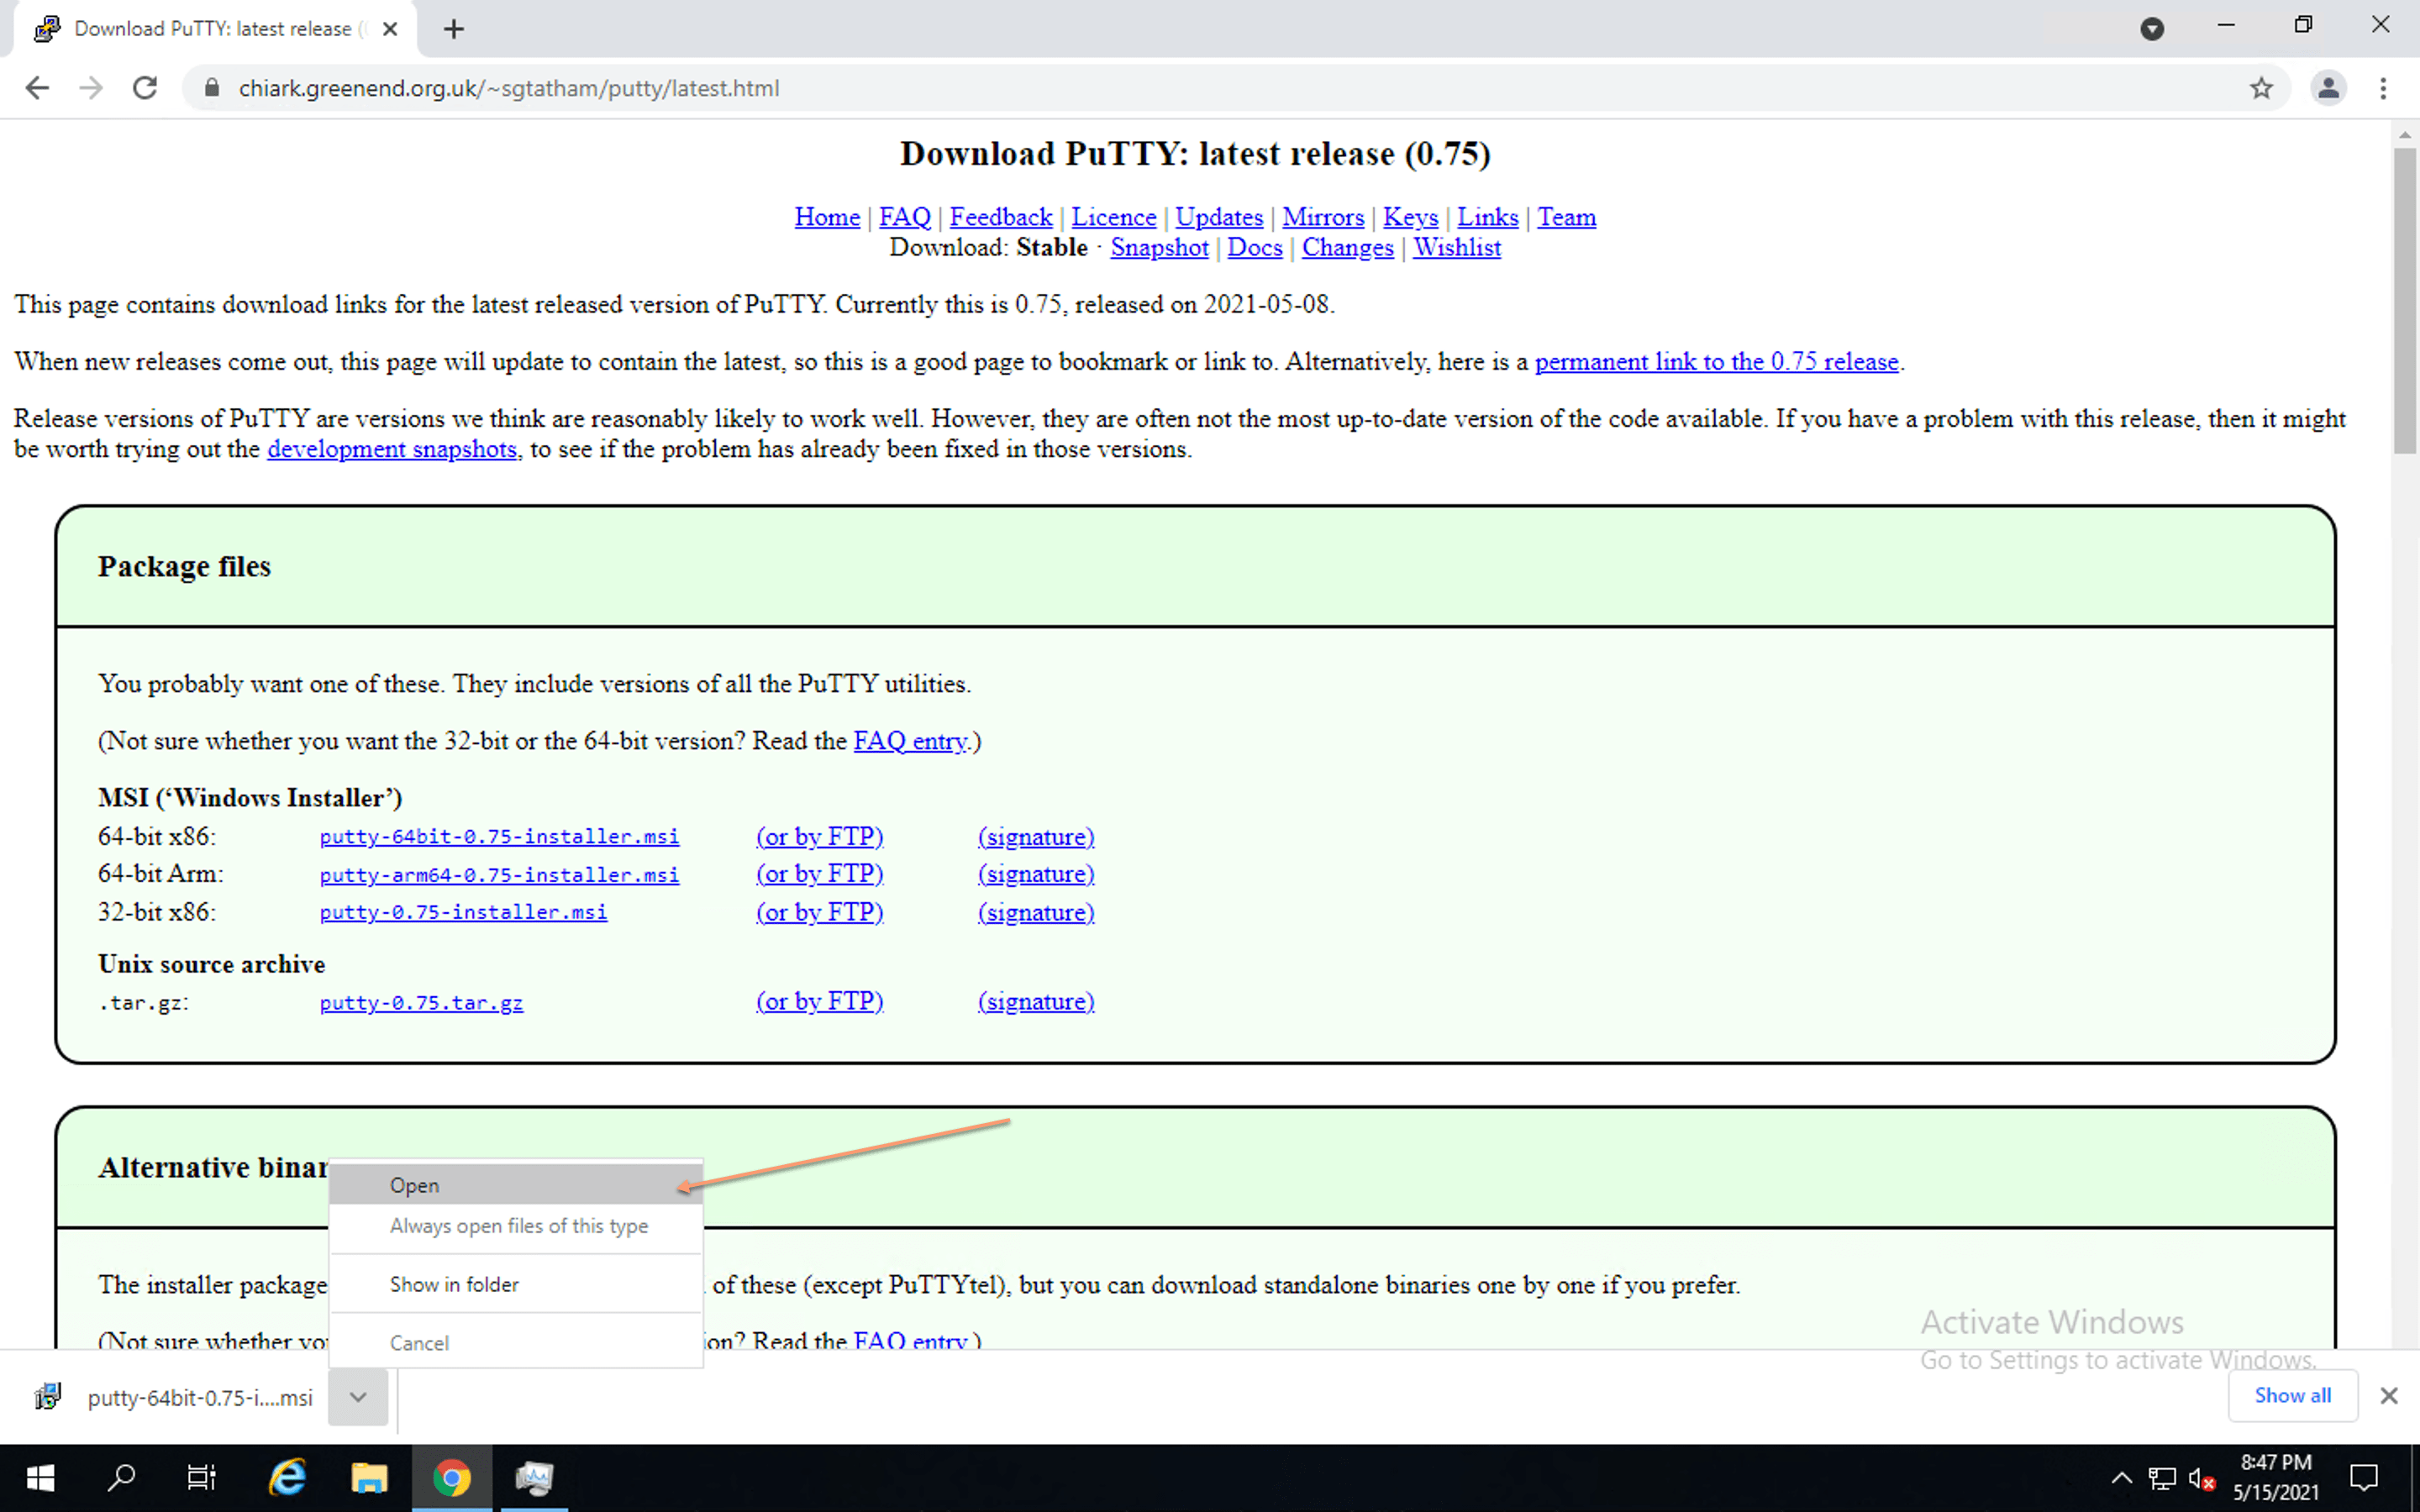
Task: Open Chrome's three-dot menu
Action: (x=2383, y=88)
